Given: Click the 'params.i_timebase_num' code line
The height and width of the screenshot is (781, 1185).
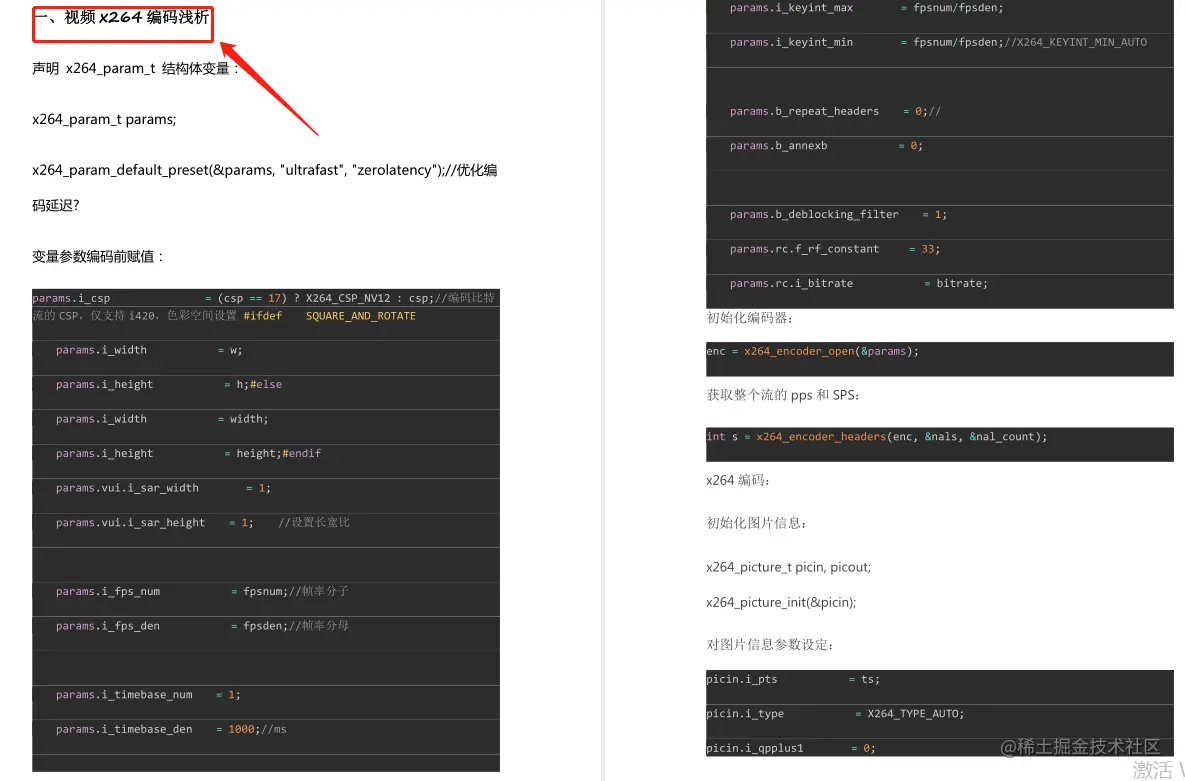Looking at the screenshot, I should pos(147,694).
